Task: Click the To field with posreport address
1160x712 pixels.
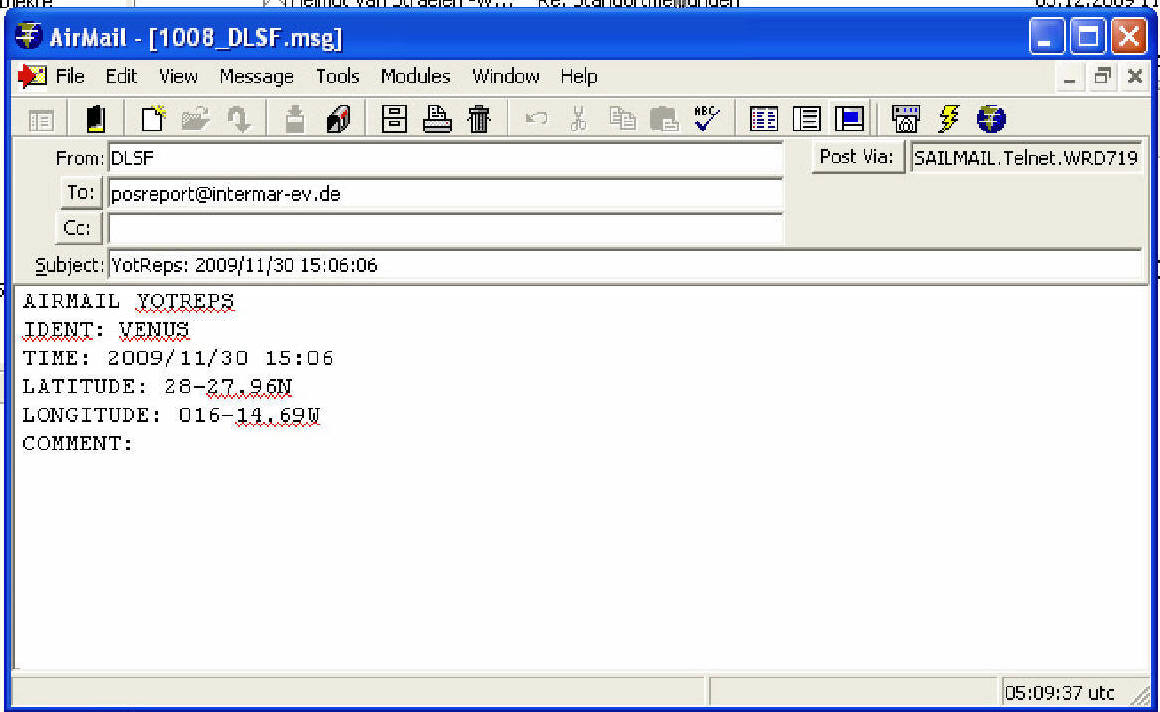Action: (445, 194)
